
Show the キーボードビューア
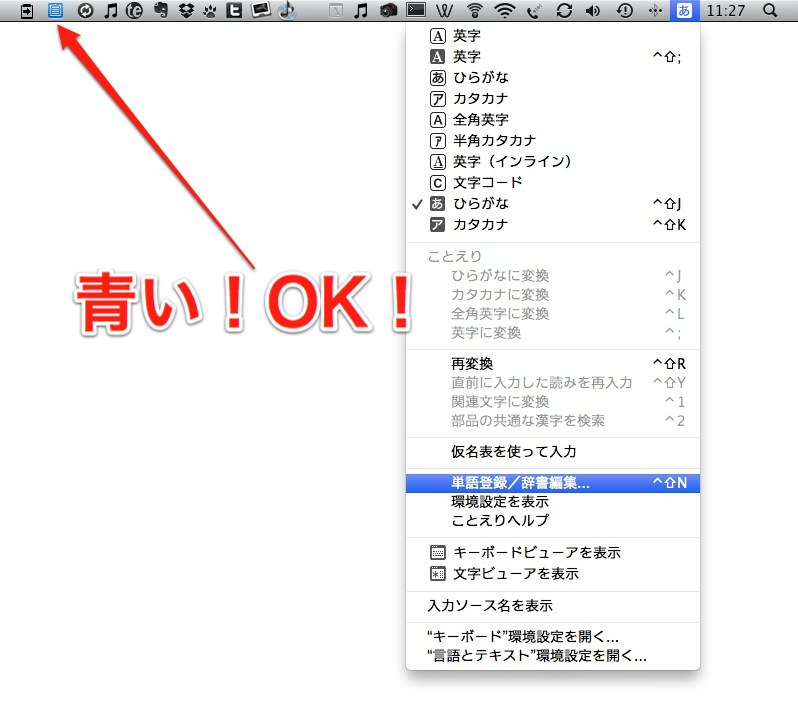(537, 552)
